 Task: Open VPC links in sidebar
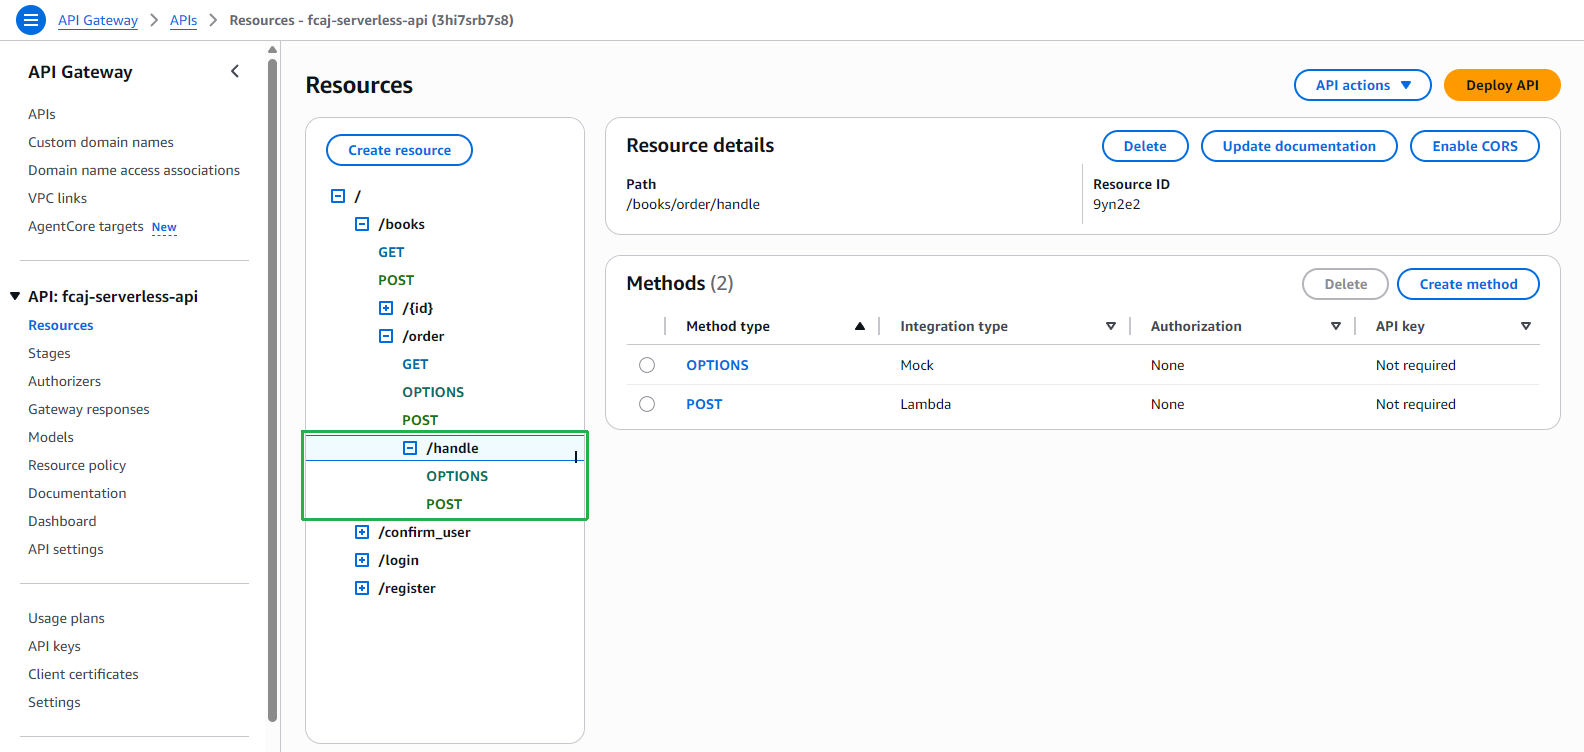pyautogui.click(x=58, y=198)
